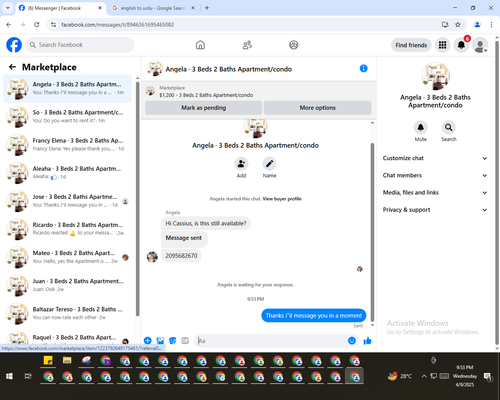500x400 pixels.
Task: Open a new browser tab
Action: (x=207, y=8)
